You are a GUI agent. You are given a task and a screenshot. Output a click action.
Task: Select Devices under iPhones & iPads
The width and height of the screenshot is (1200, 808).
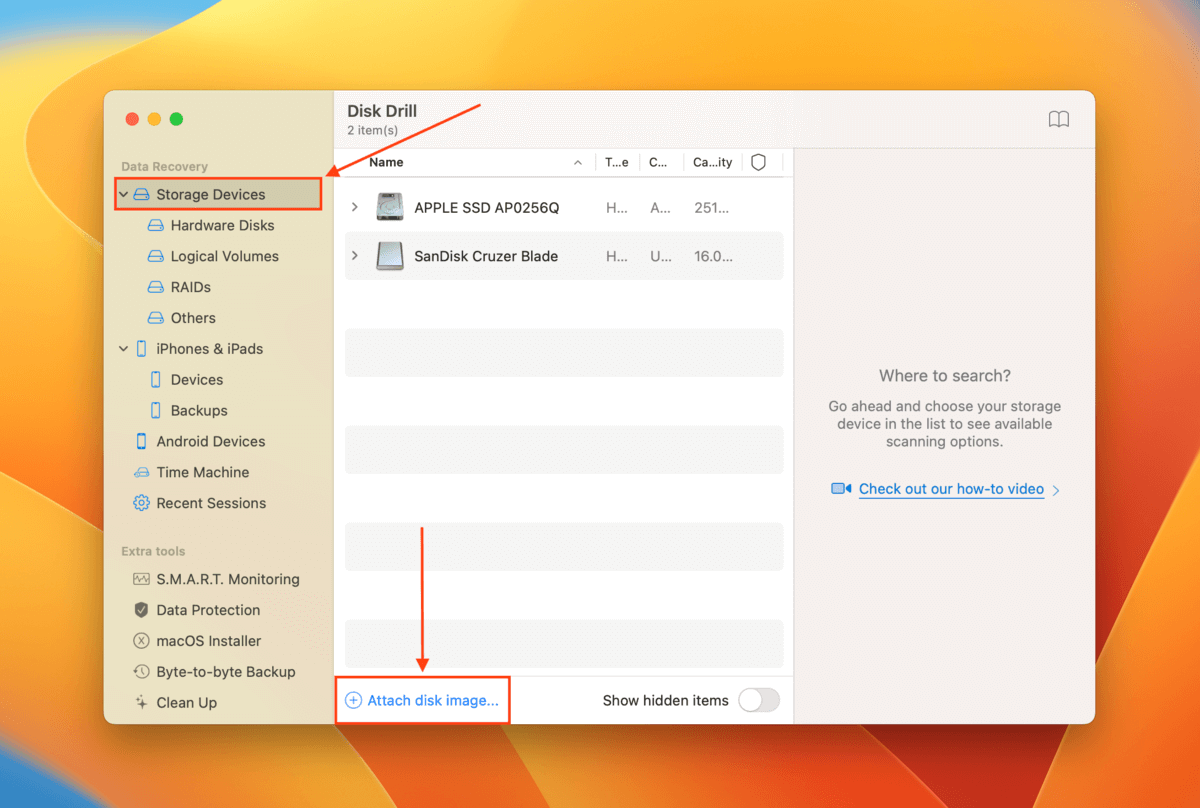click(x=197, y=380)
